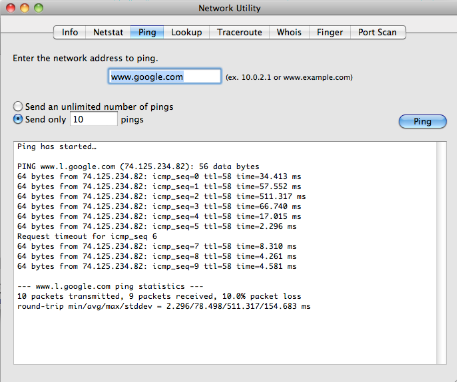Click the icmp_seq=5 time=2.296 ms line
The image size is (457, 382).
pos(157,226)
